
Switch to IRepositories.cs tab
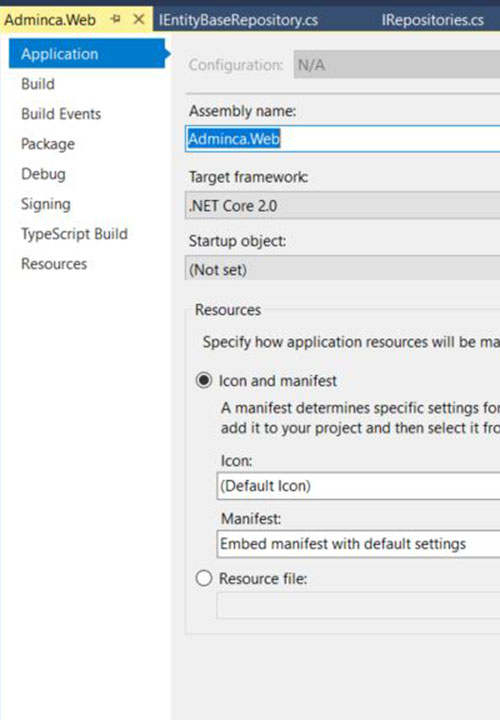click(x=432, y=20)
